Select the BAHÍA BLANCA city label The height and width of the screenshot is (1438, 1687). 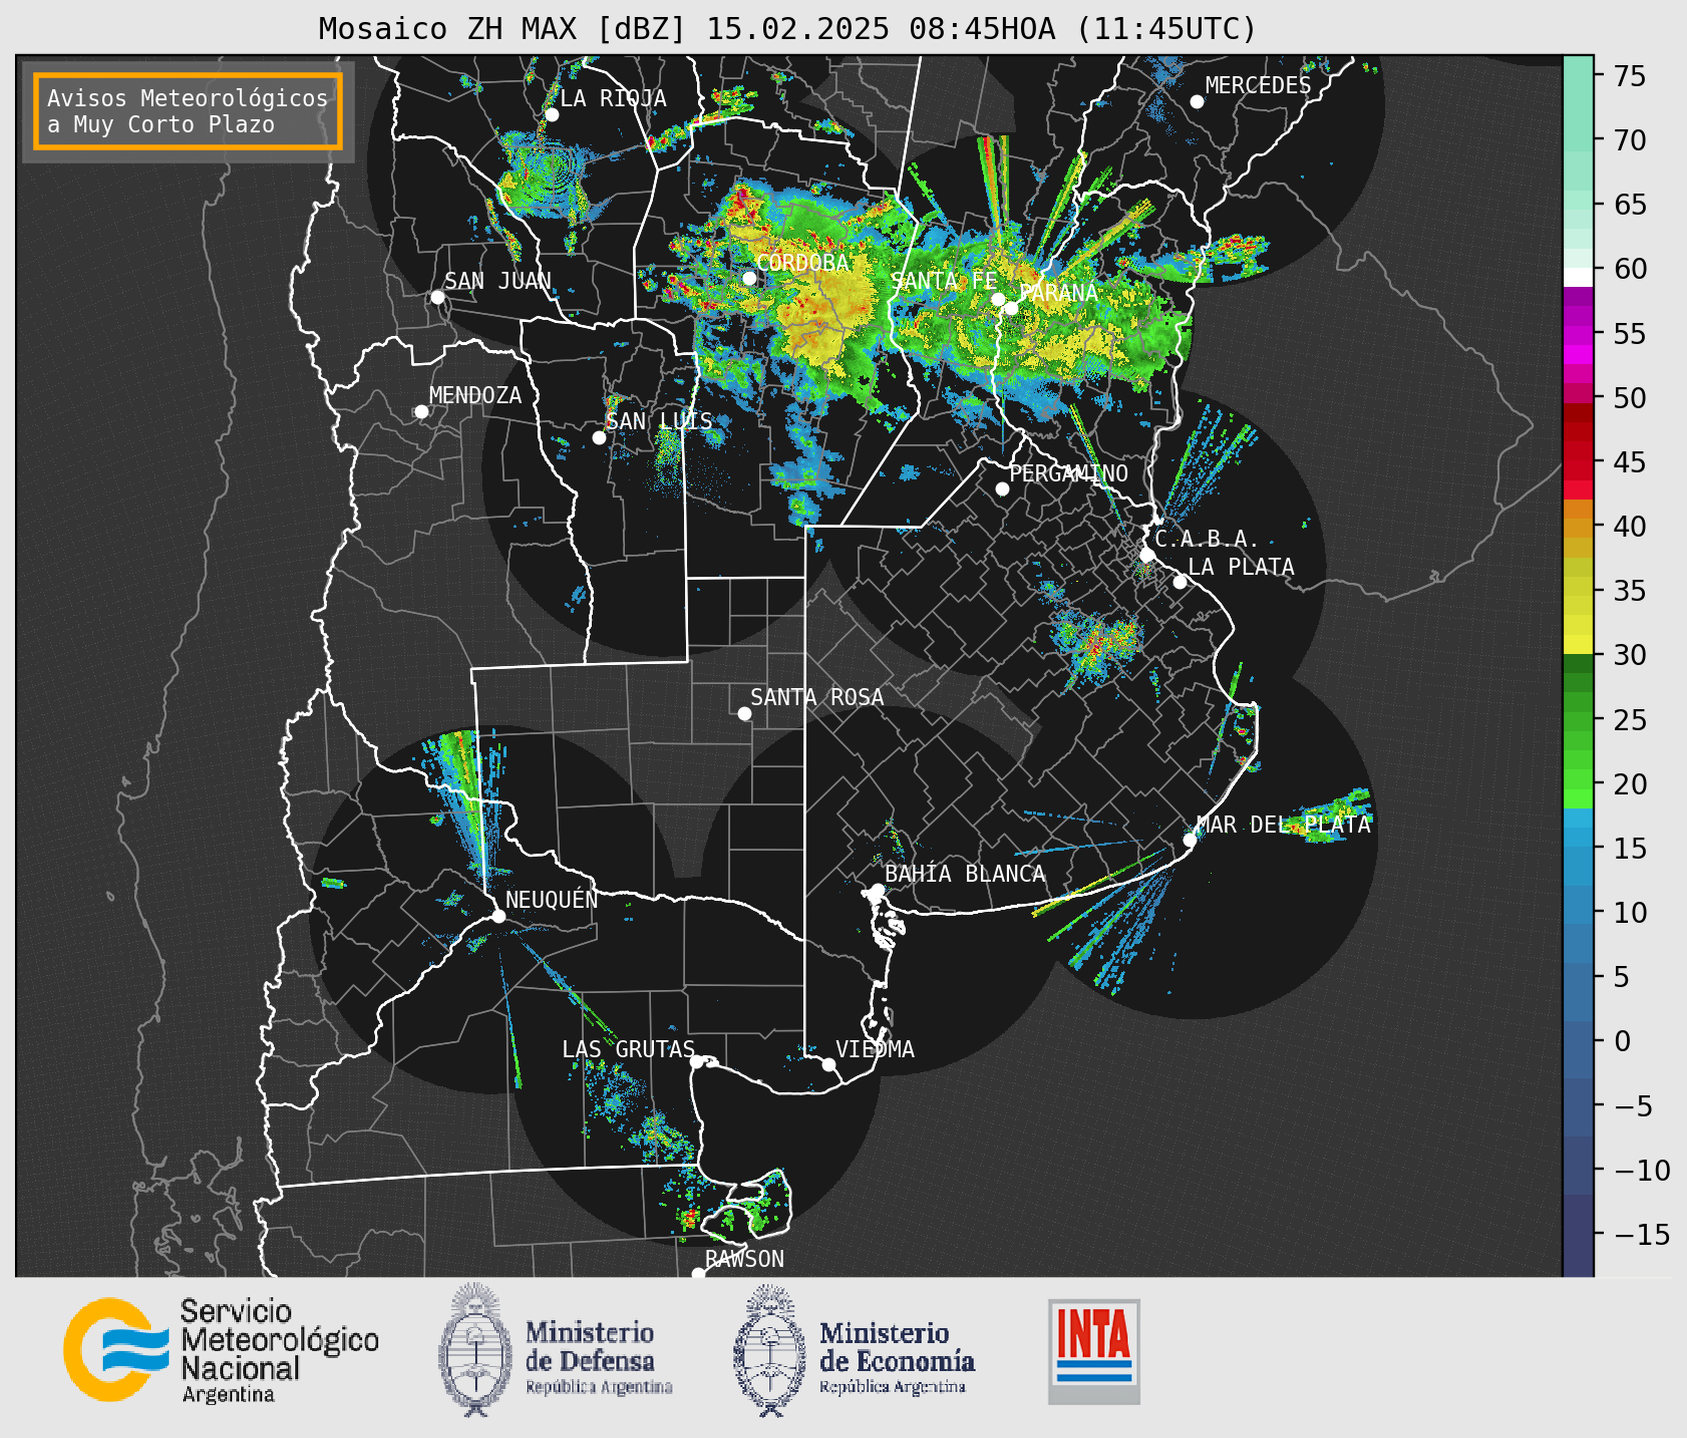click(965, 874)
